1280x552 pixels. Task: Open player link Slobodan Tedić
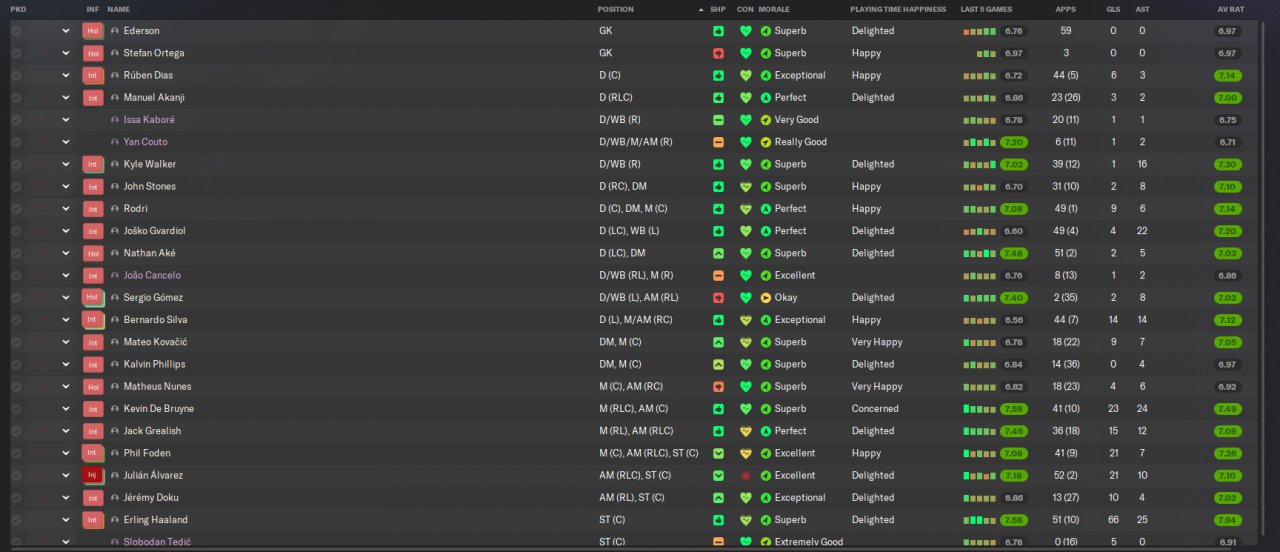point(157,542)
